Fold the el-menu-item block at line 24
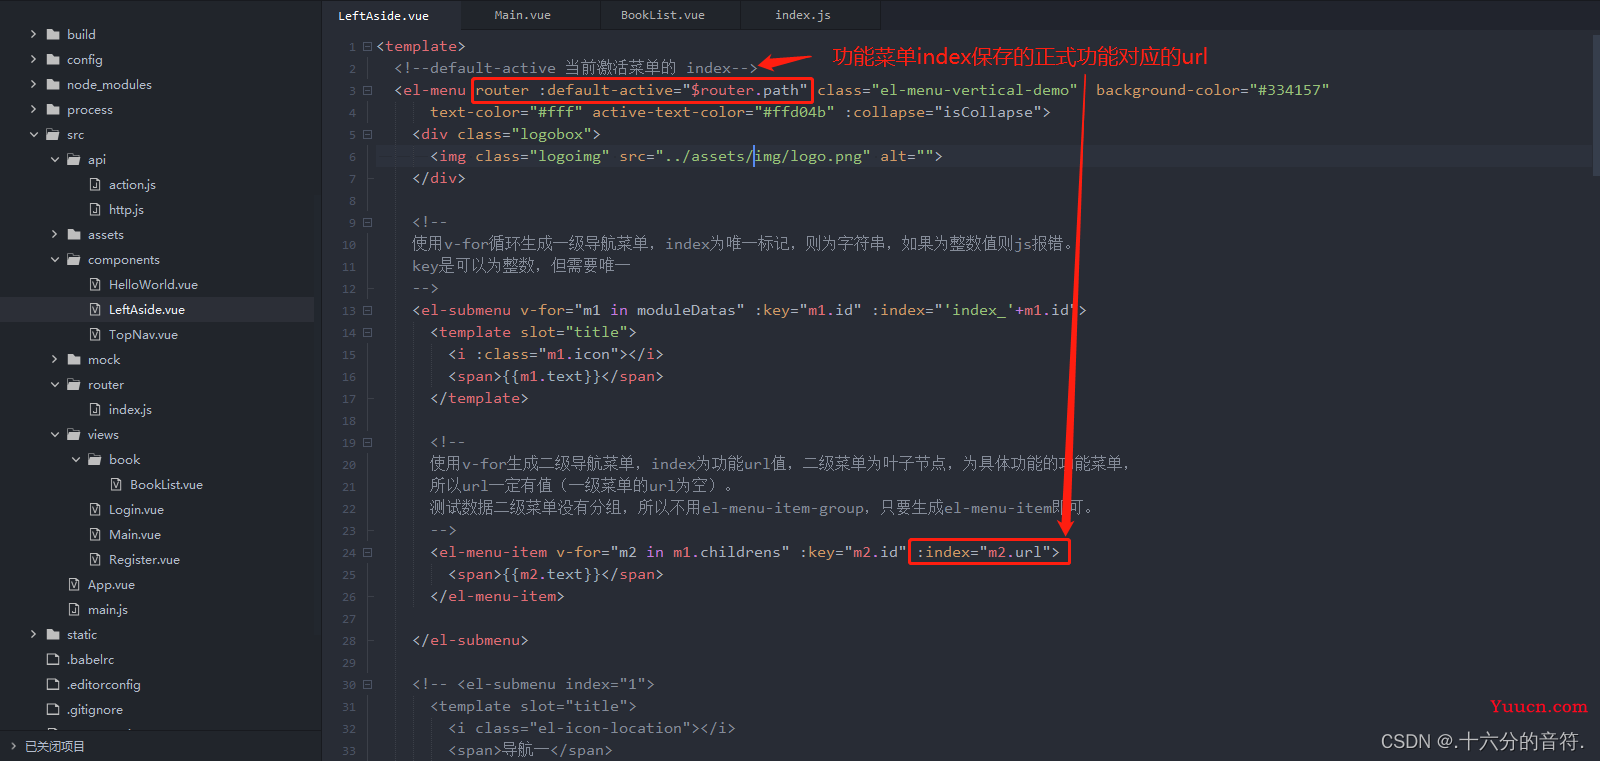This screenshot has width=1600, height=761. coord(367,552)
